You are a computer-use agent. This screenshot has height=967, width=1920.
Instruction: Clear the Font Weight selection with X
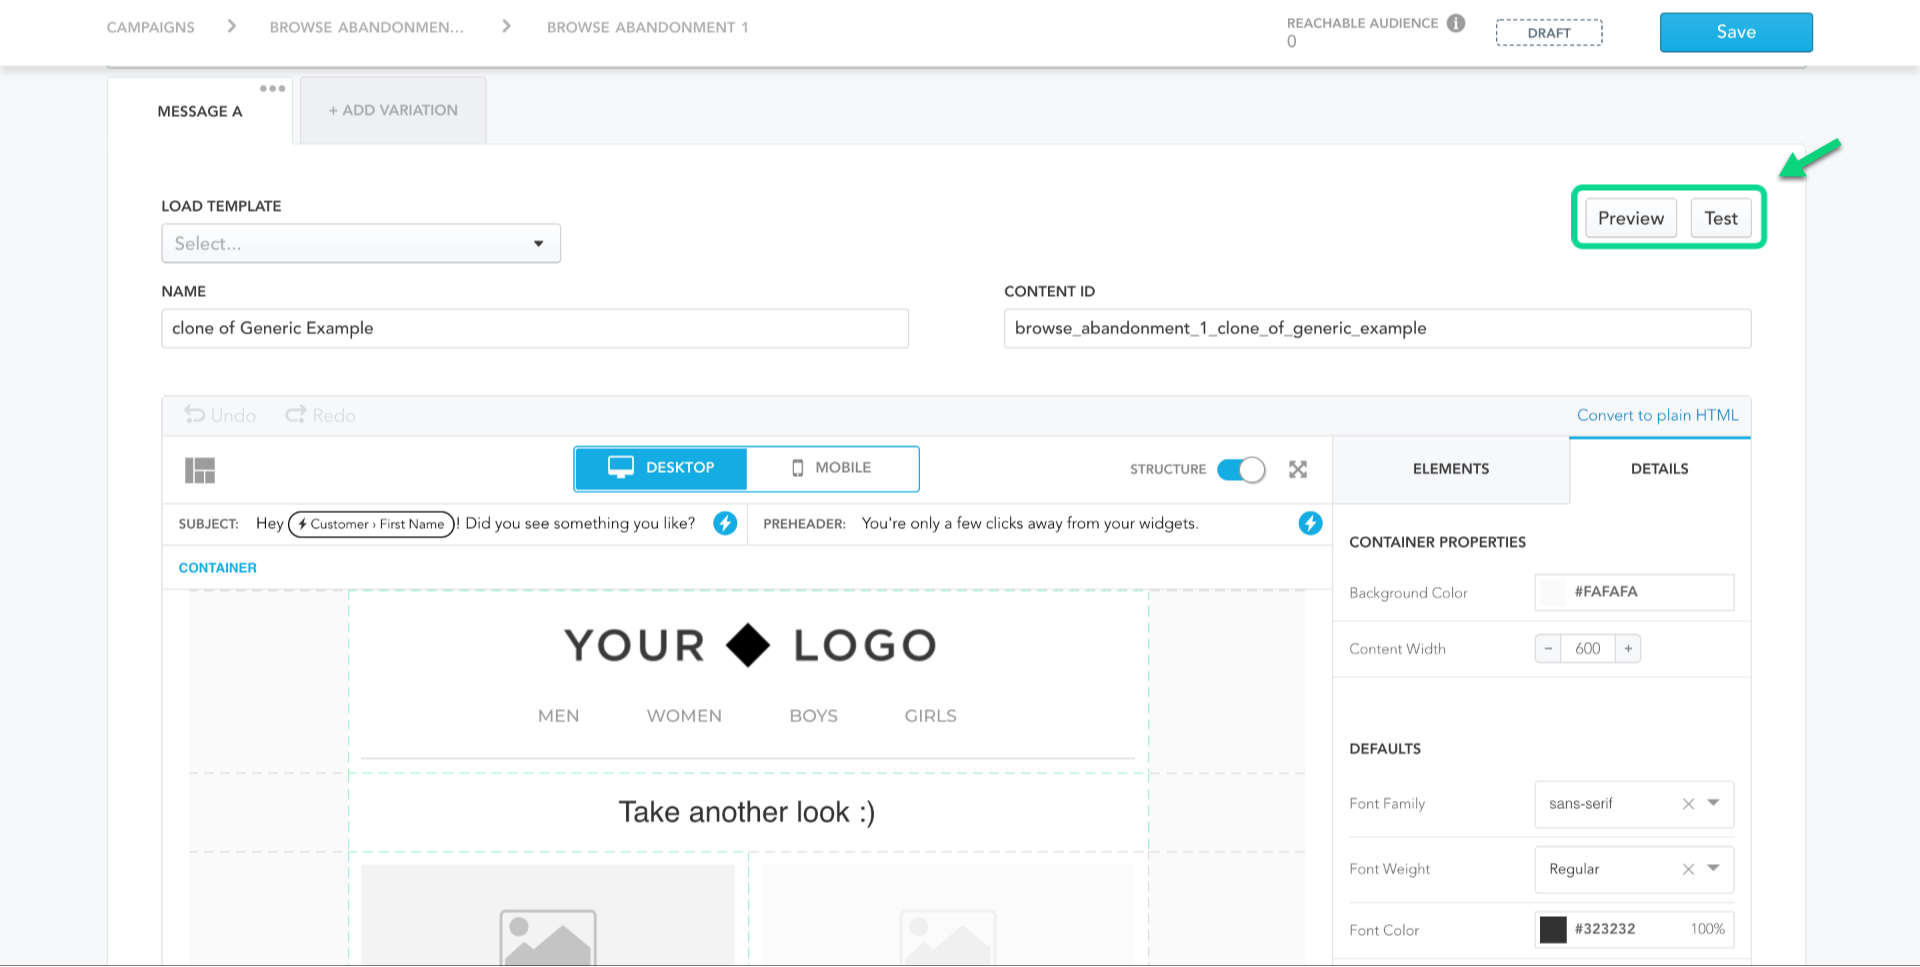(x=1688, y=869)
